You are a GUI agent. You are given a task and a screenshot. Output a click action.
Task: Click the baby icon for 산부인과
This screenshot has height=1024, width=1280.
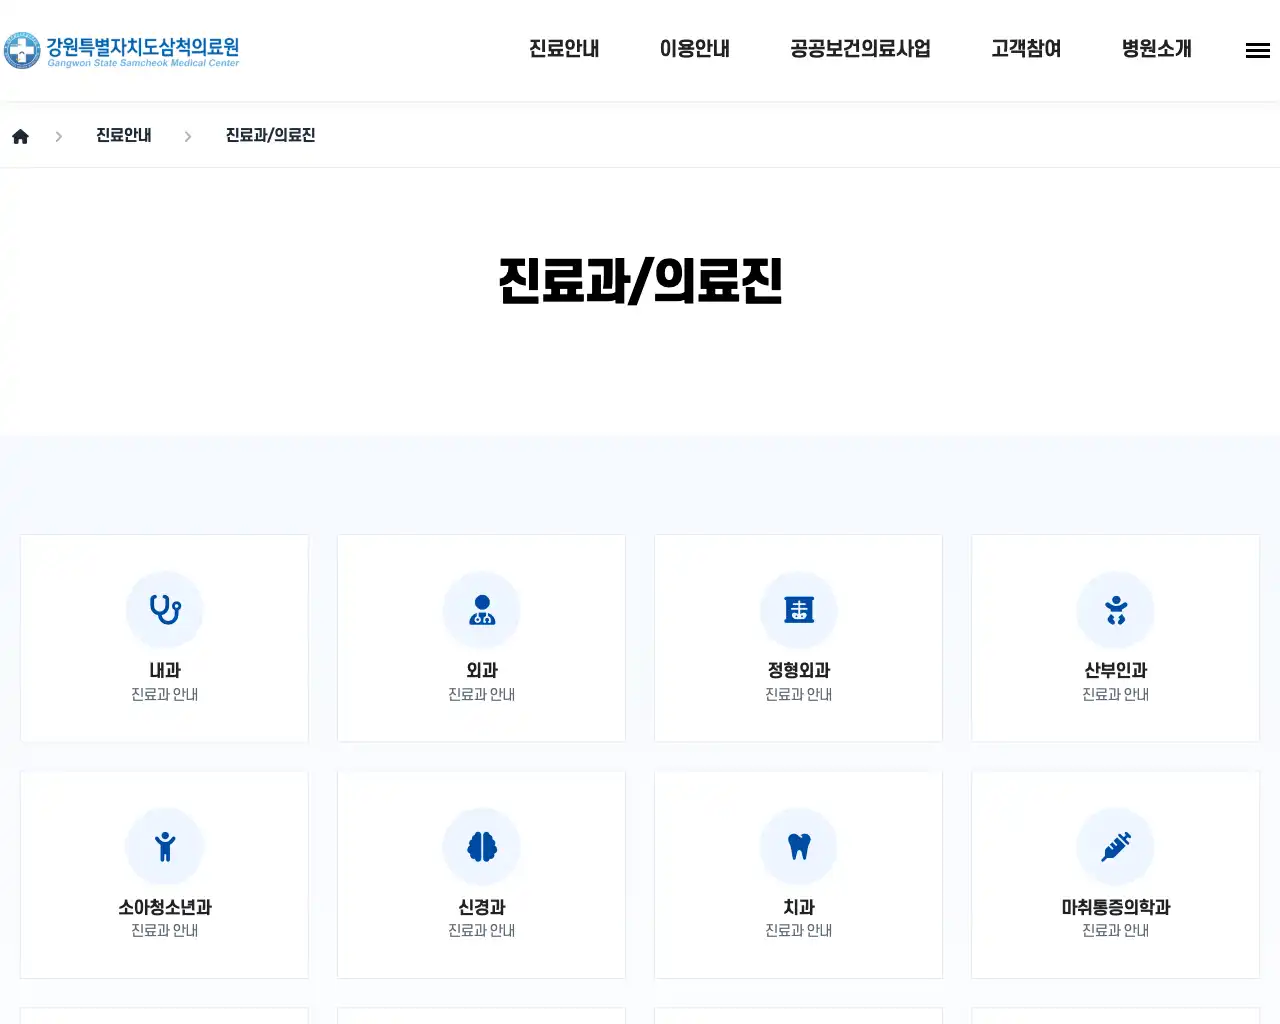[1116, 610]
